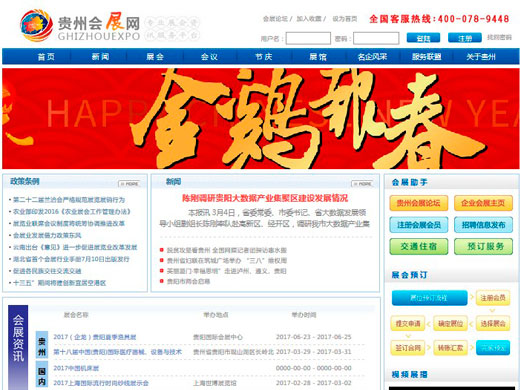Click the 招聘信息发布 blue button

[483, 225]
